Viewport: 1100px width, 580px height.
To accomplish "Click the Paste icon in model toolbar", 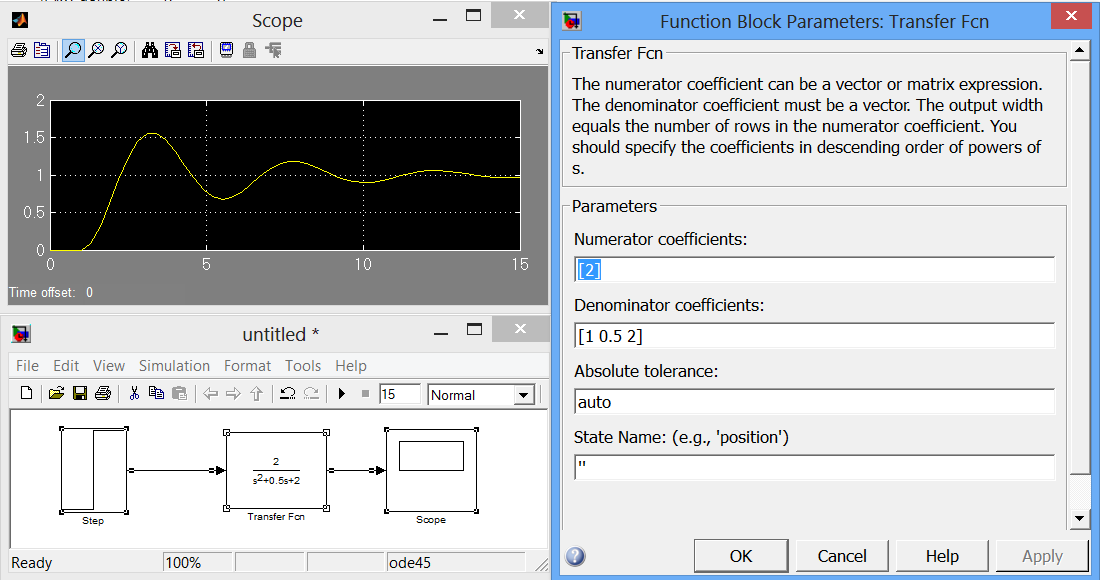I will tap(180, 393).
